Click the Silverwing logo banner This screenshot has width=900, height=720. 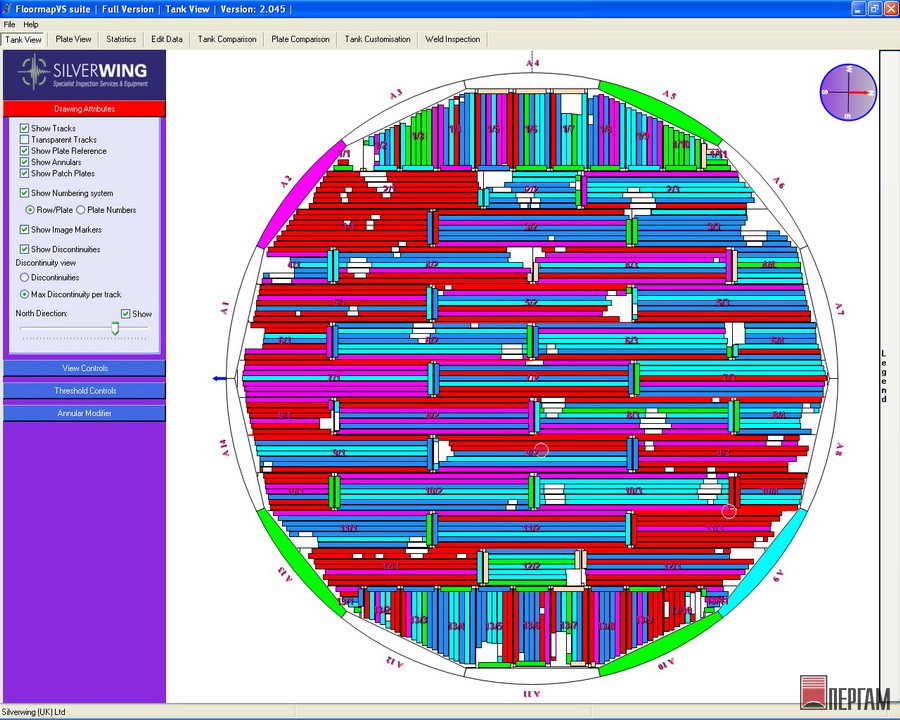click(x=84, y=74)
